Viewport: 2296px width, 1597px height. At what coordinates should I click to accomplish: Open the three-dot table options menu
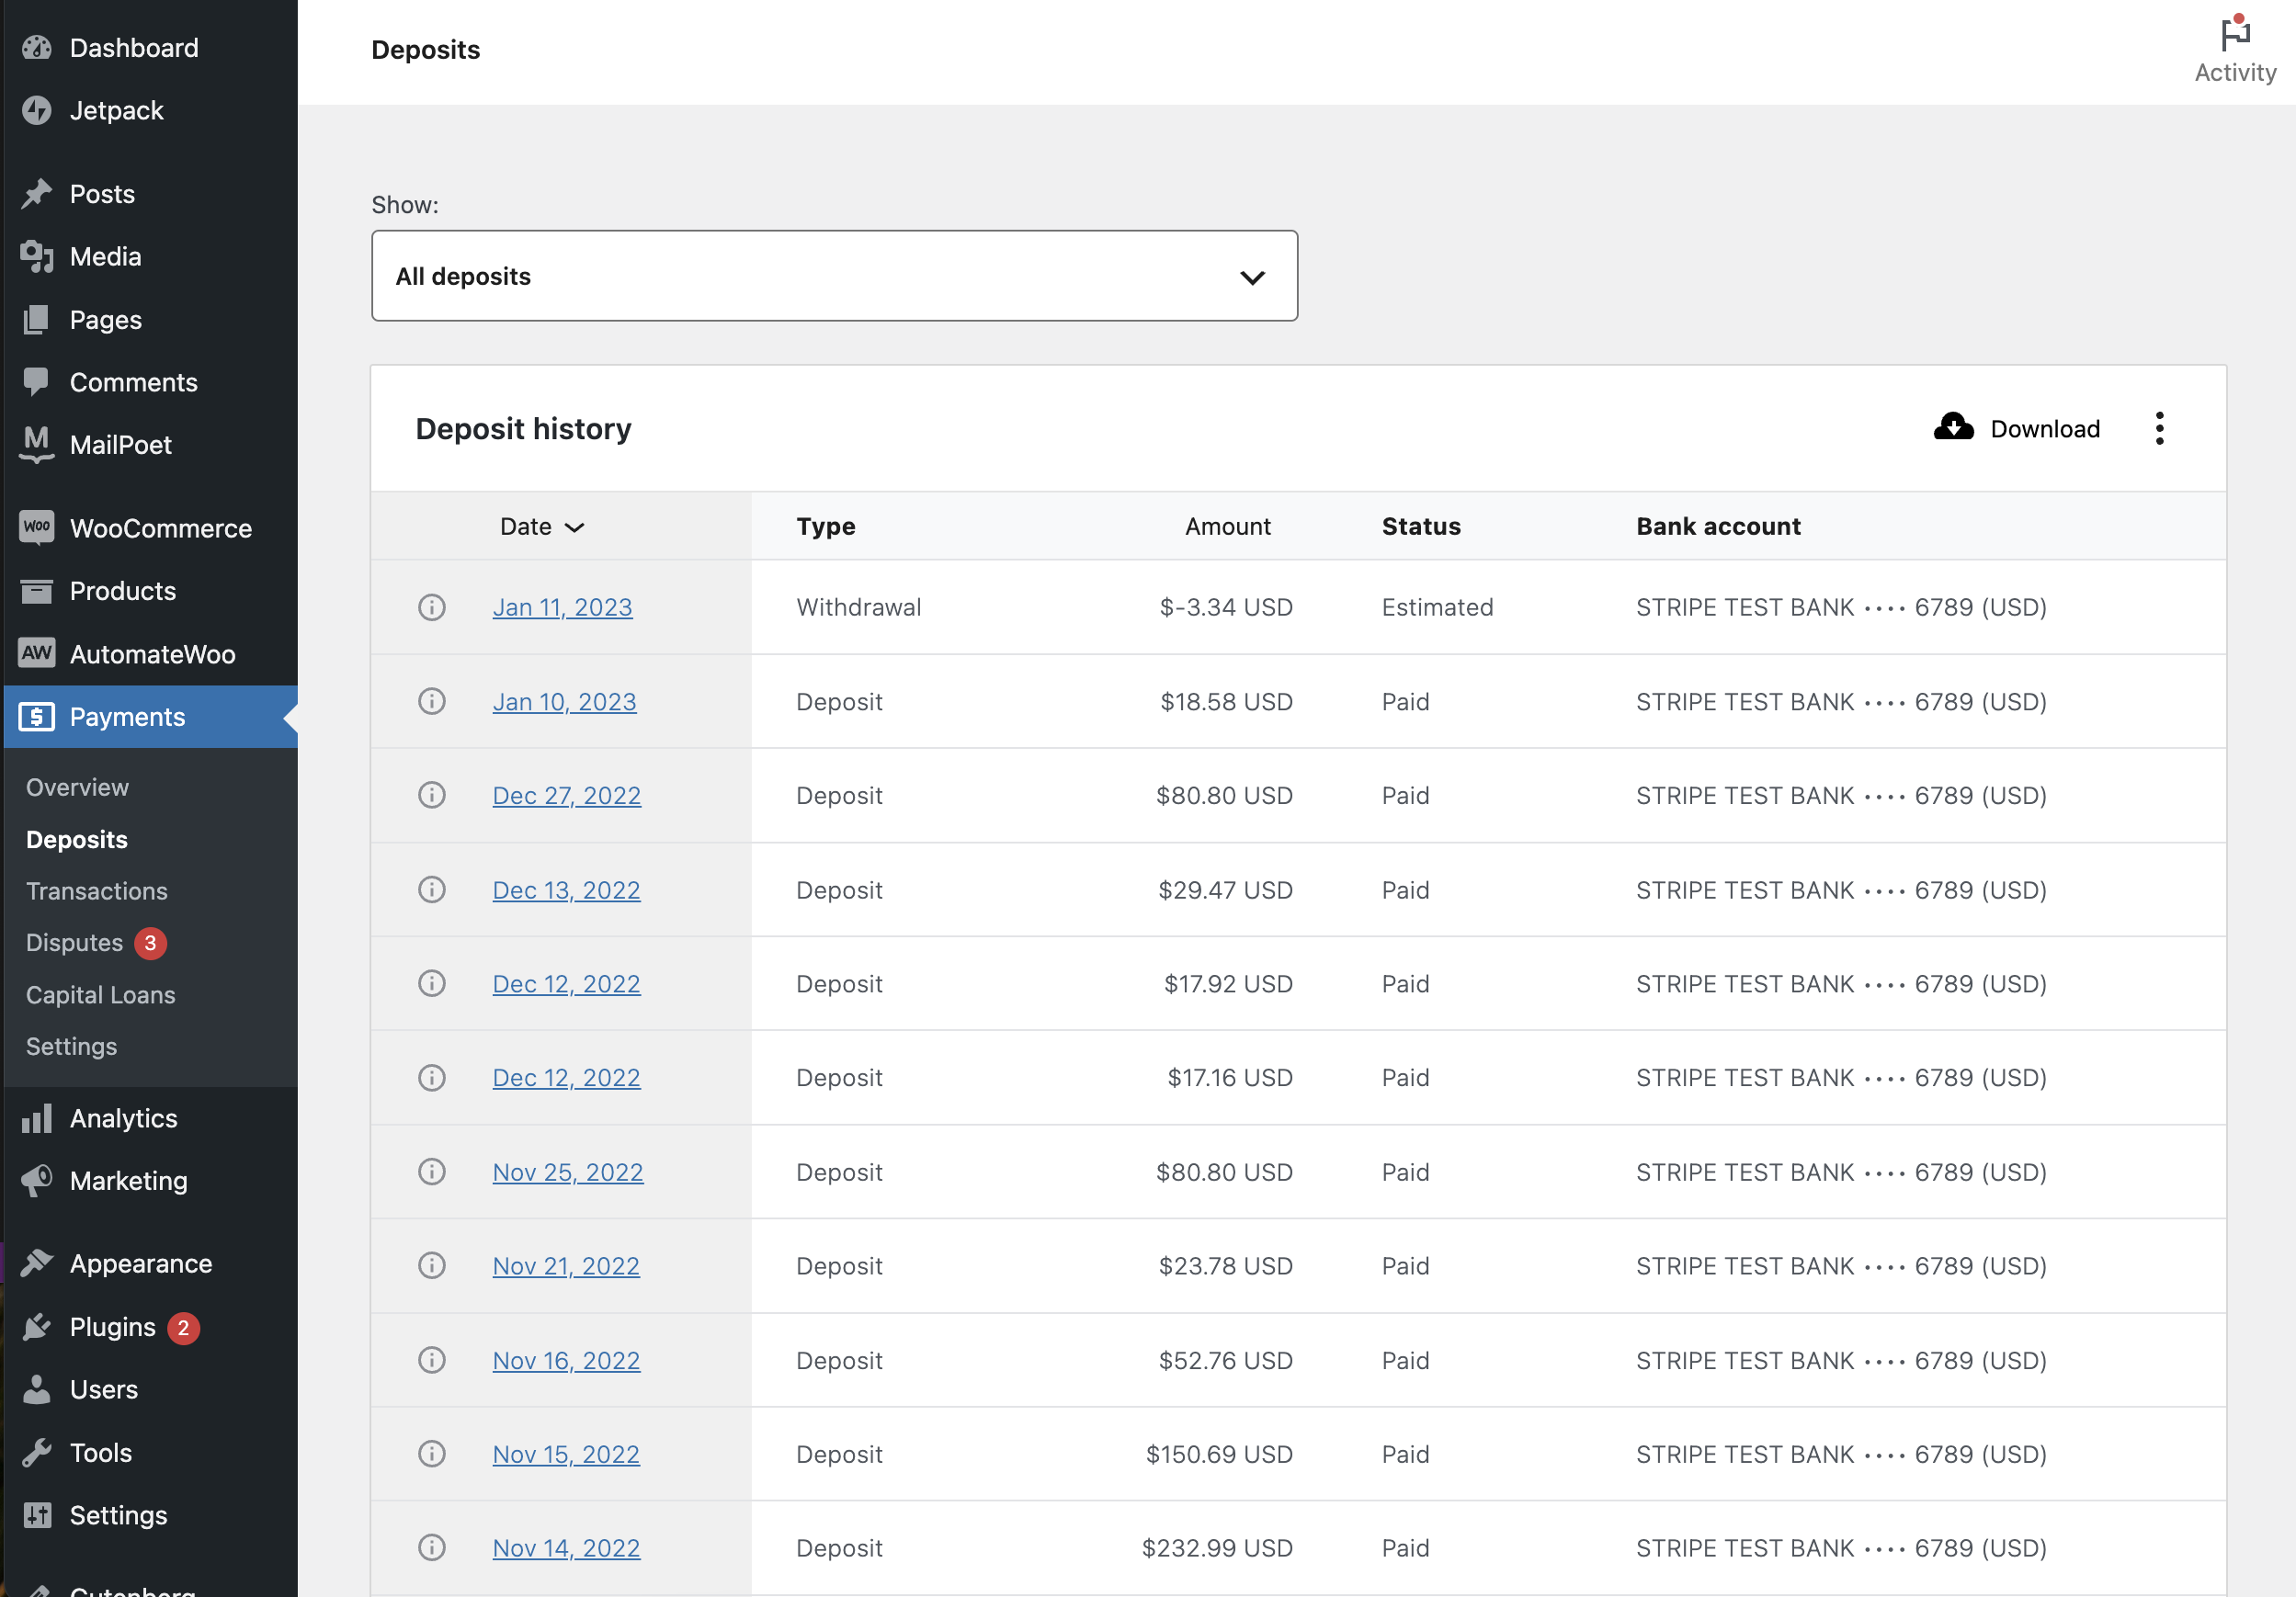(2159, 428)
